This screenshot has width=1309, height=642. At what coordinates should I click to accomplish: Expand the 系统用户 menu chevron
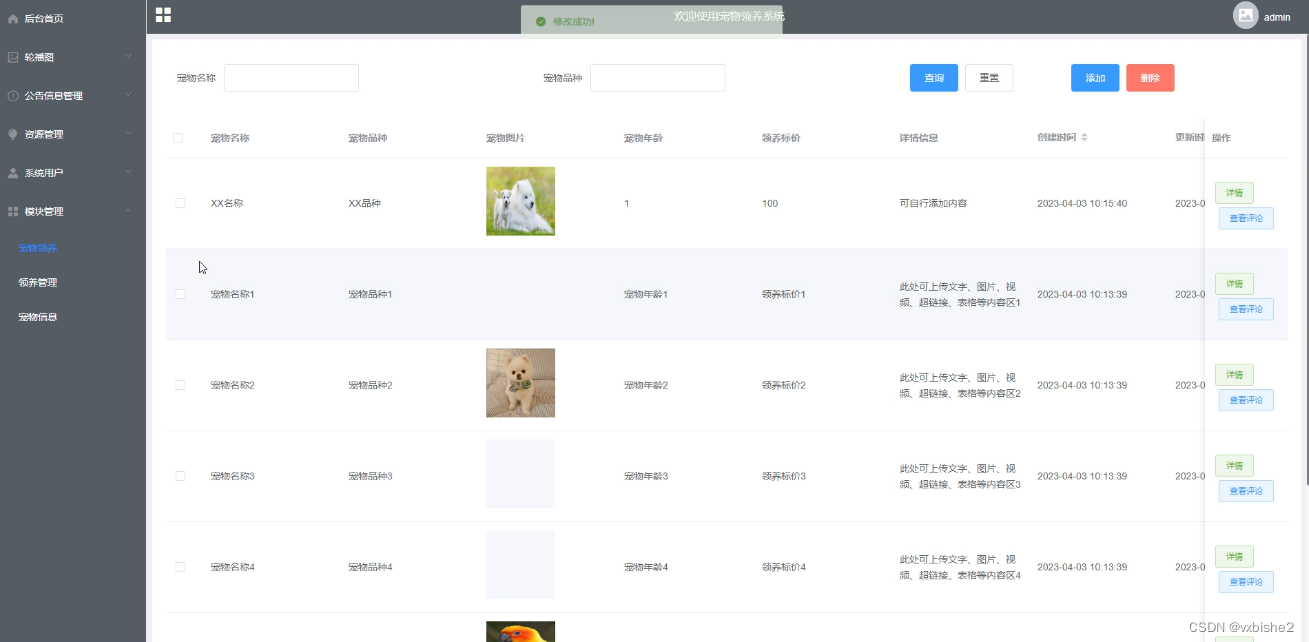coord(128,172)
